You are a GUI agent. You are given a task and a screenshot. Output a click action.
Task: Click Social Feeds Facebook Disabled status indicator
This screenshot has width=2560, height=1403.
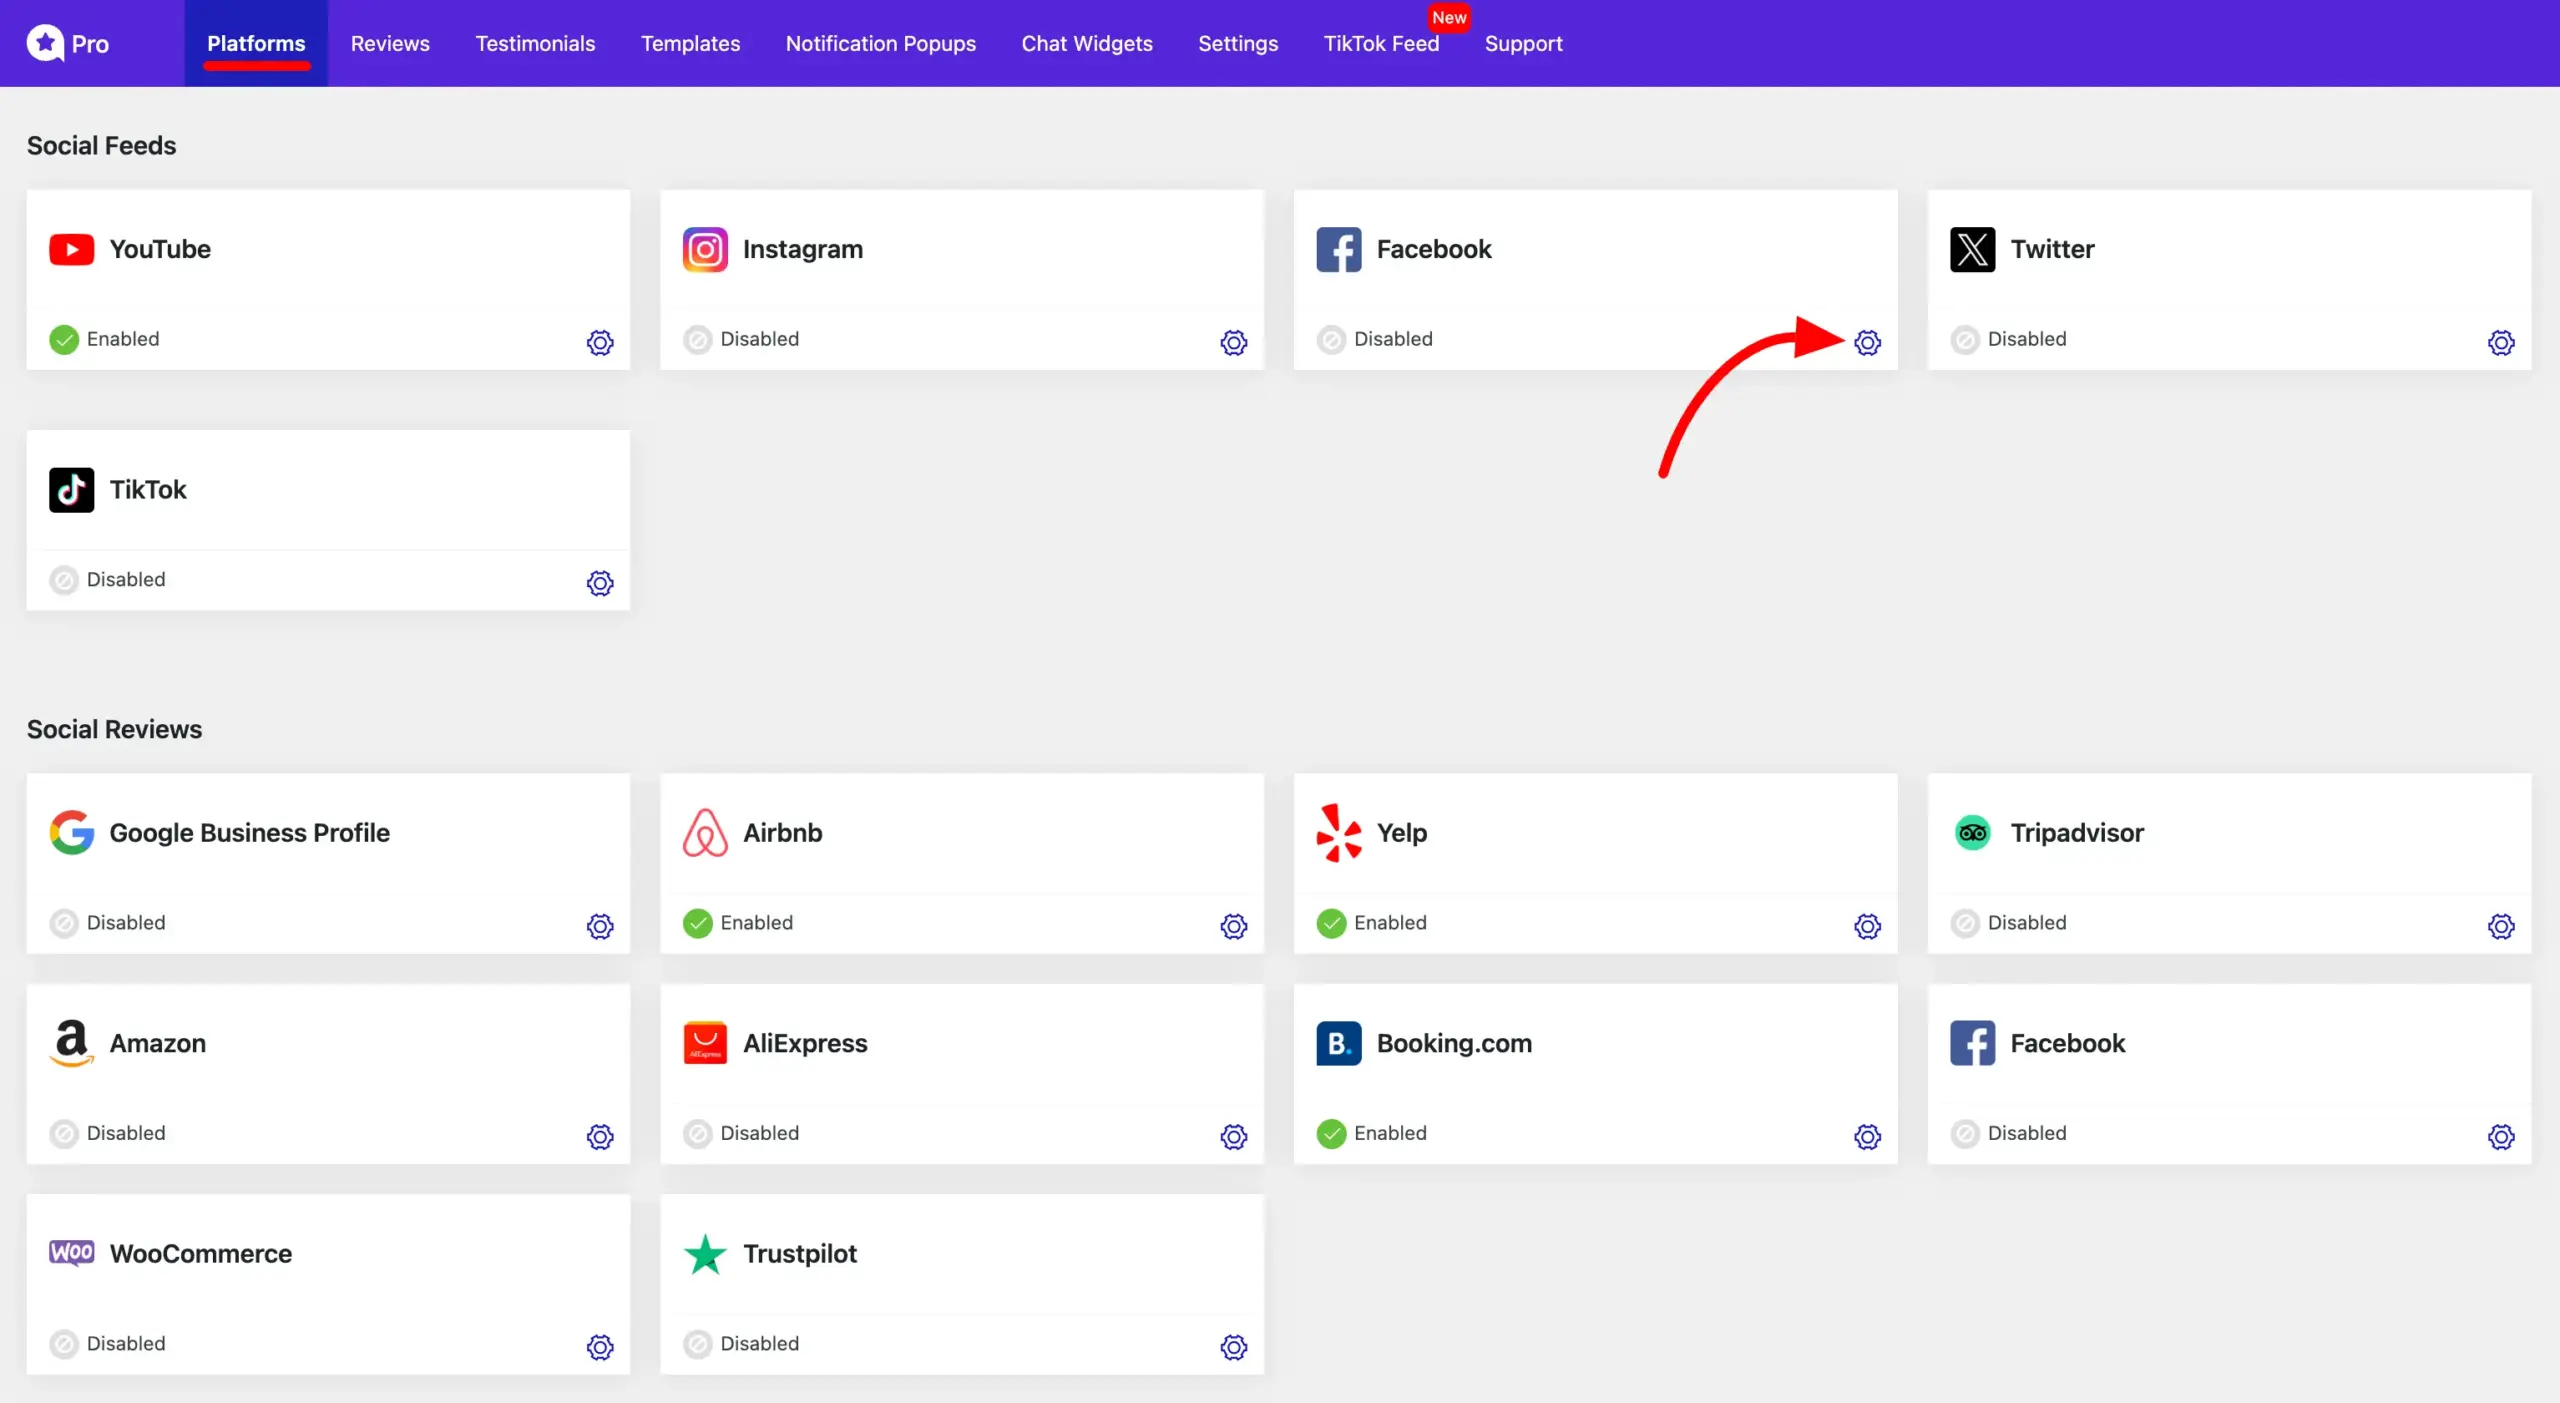click(x=1331, y=339)
